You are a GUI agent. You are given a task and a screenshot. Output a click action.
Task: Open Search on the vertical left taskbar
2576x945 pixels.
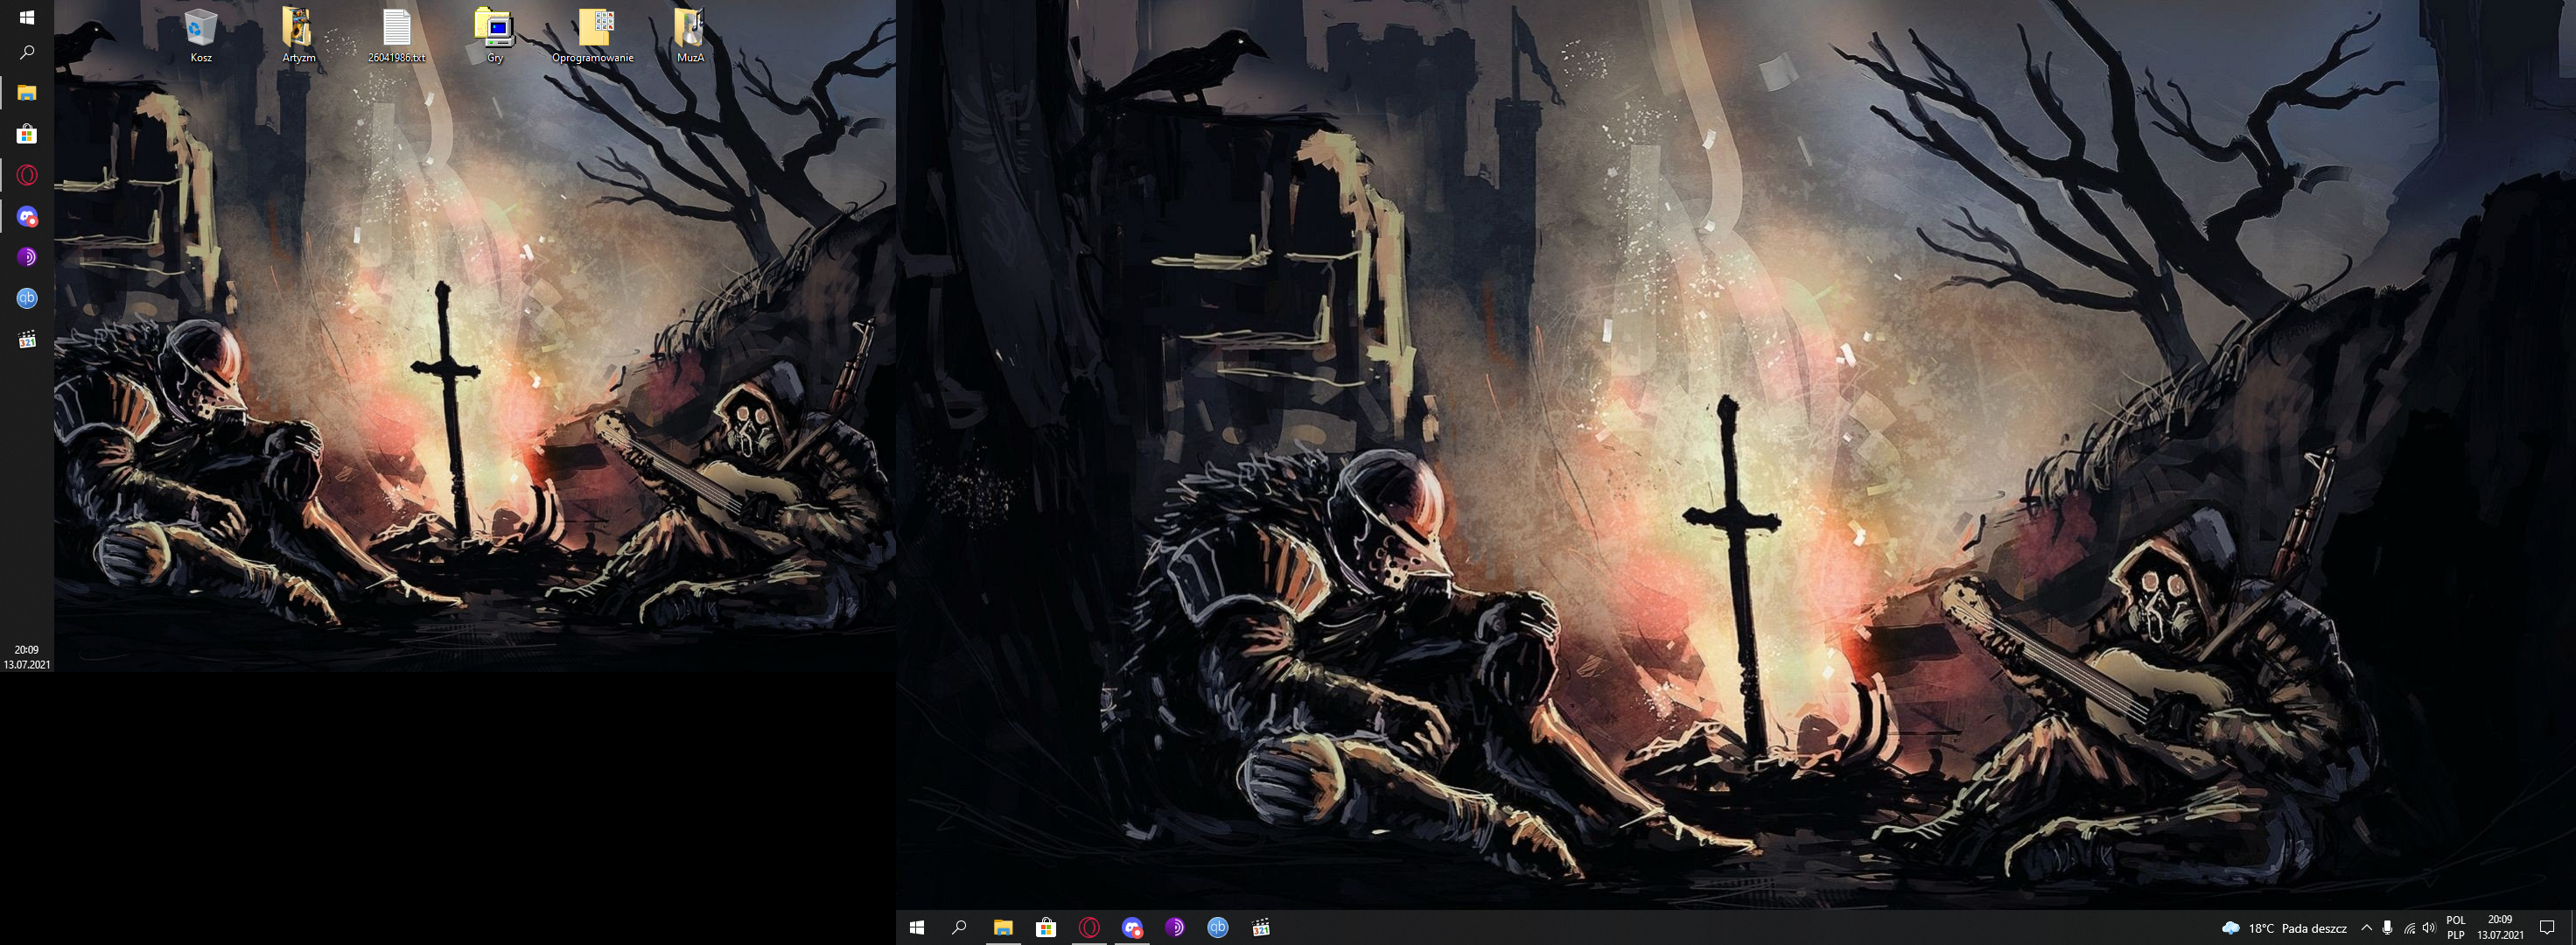27,52
